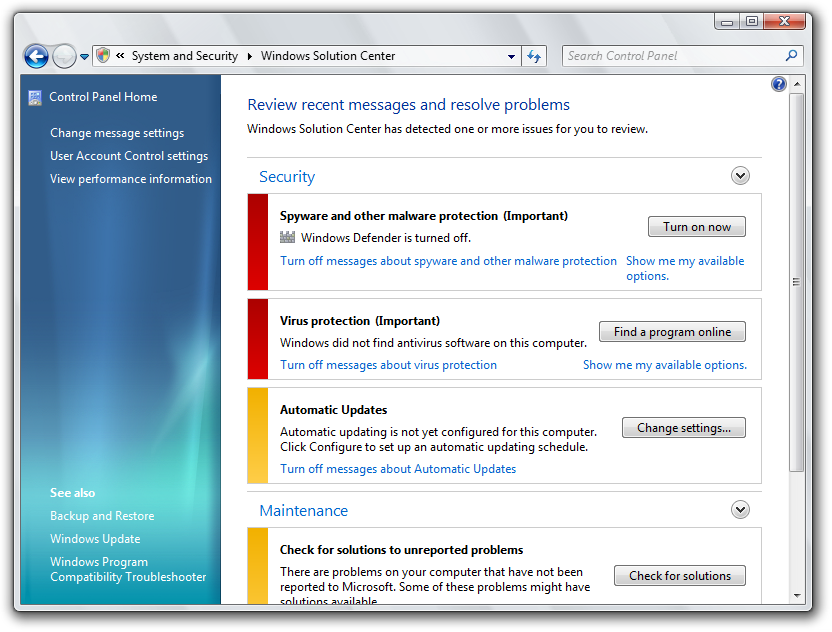Click 'Spyware and other malware protection' title
This screenshot has height=632, width=832.
pyautogui.click(x=423, y=216)
